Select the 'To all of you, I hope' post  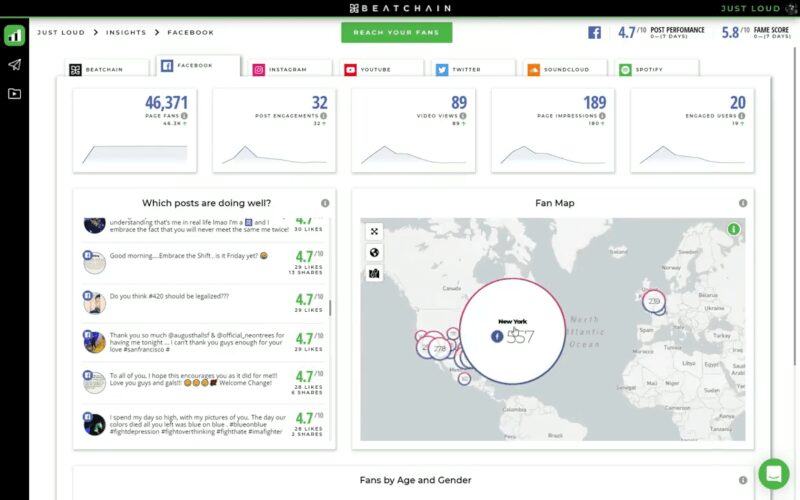pos(203,382)
